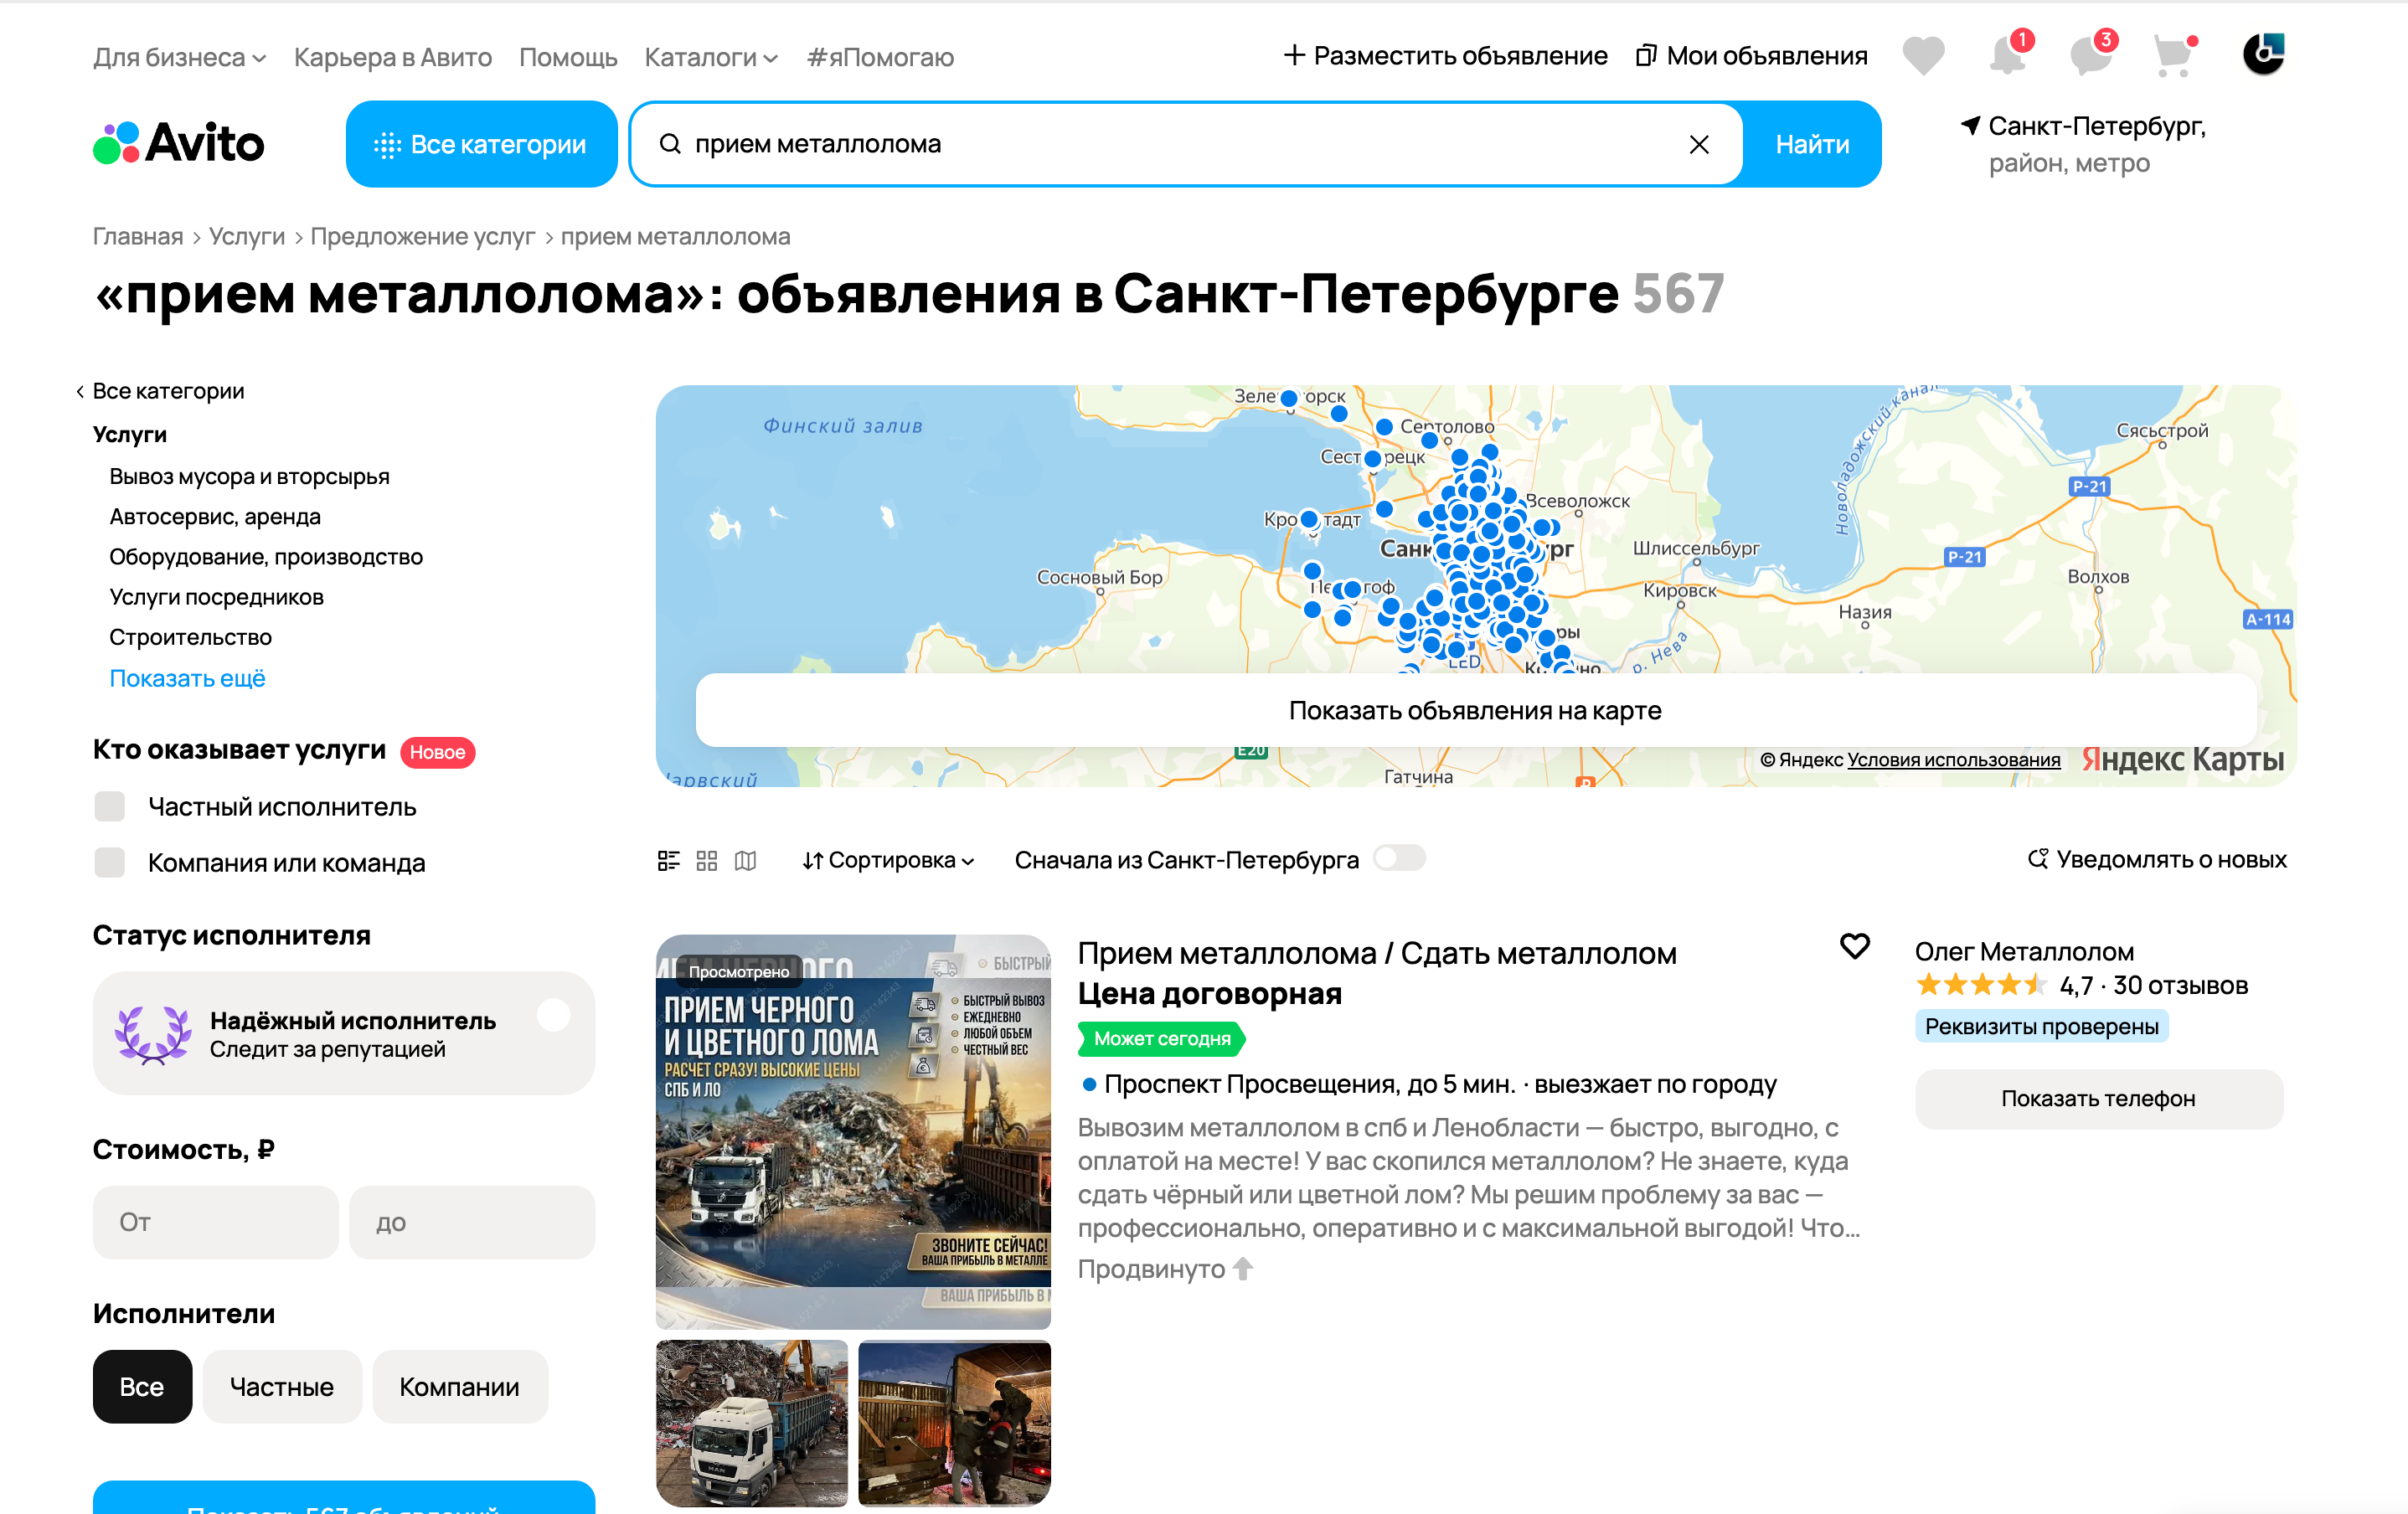The image size is (2408, 1514).
Task: Open the Сортировка dropdown
Action: (888, 860)
